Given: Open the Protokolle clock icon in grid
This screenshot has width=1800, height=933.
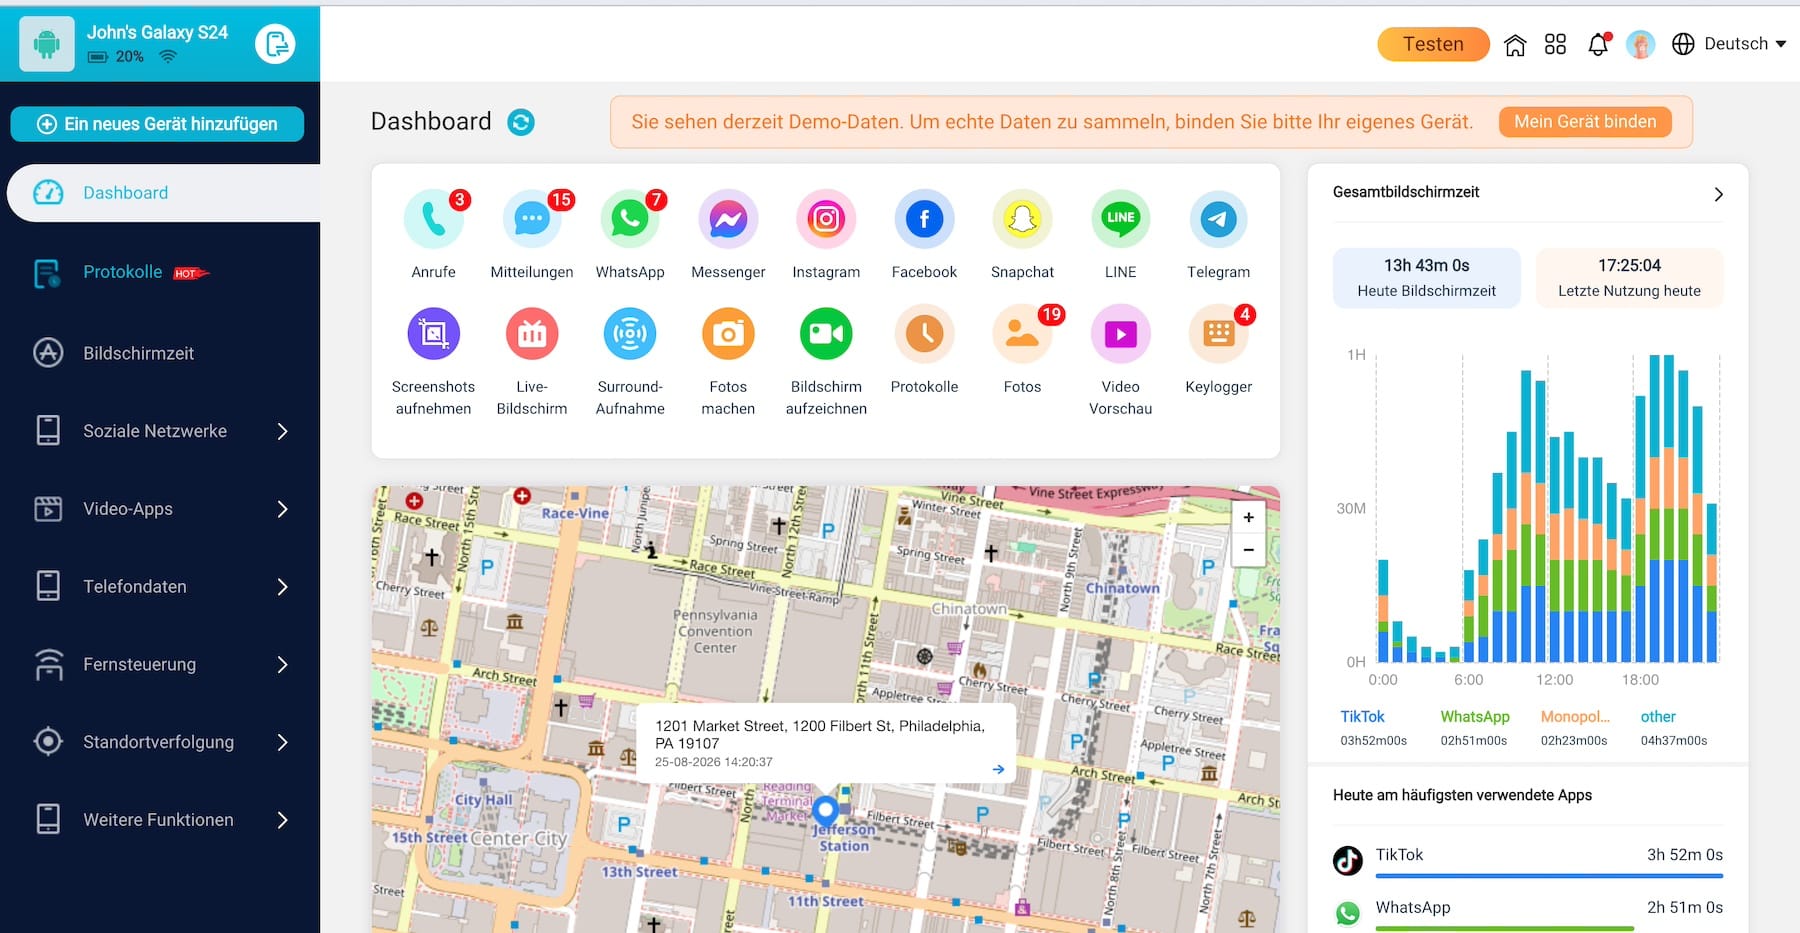Looking at the screenshot, I should (x=924, y=334).
